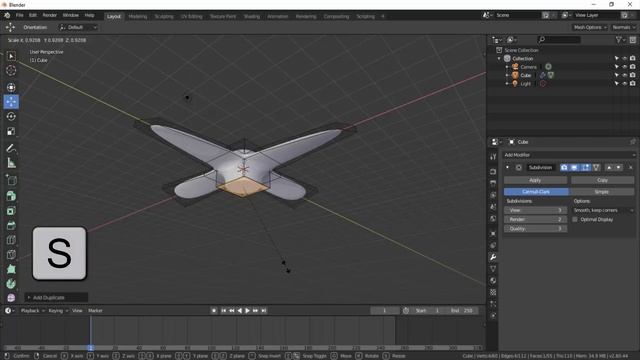Switch to the Modeling workspace tab
This screenshot has width=640, height=360.
point(138,17)
